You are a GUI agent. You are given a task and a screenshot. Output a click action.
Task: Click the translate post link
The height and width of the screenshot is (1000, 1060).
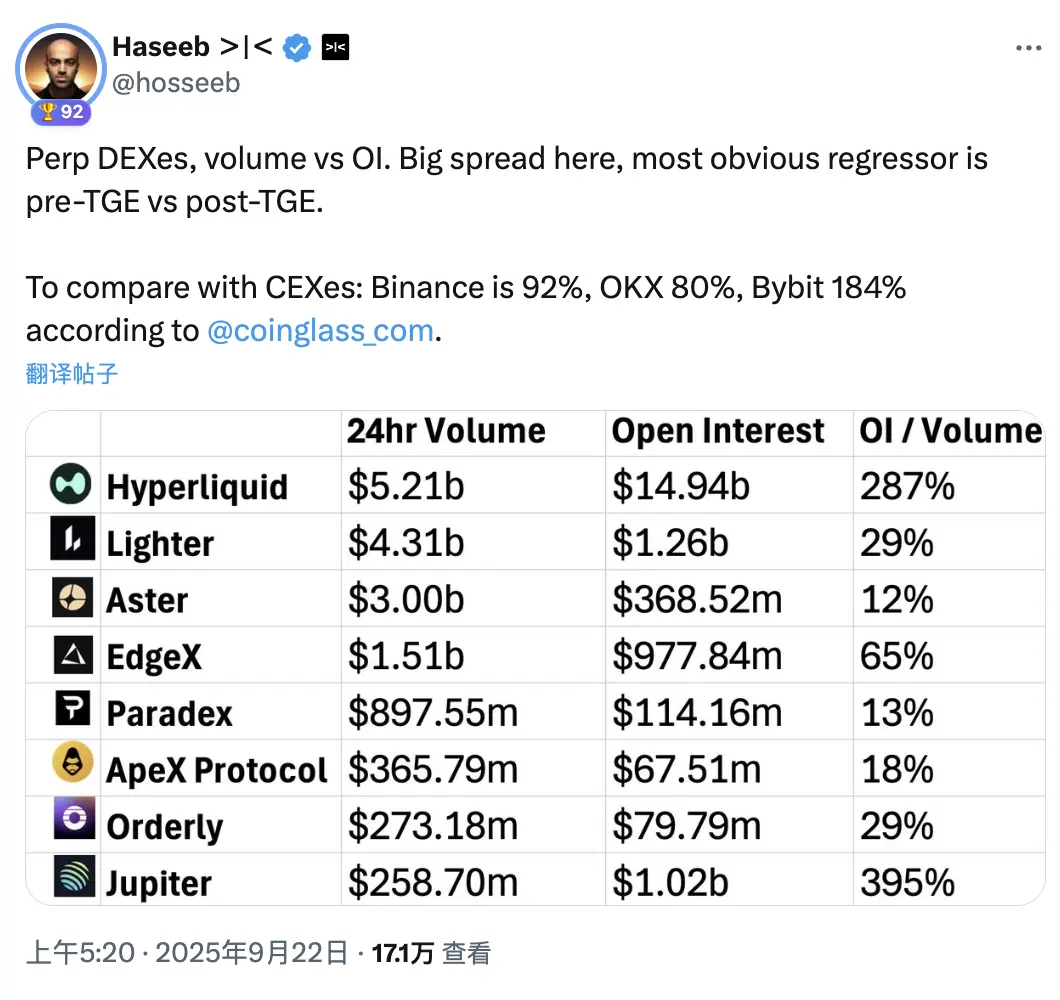[x=72, y=374]
